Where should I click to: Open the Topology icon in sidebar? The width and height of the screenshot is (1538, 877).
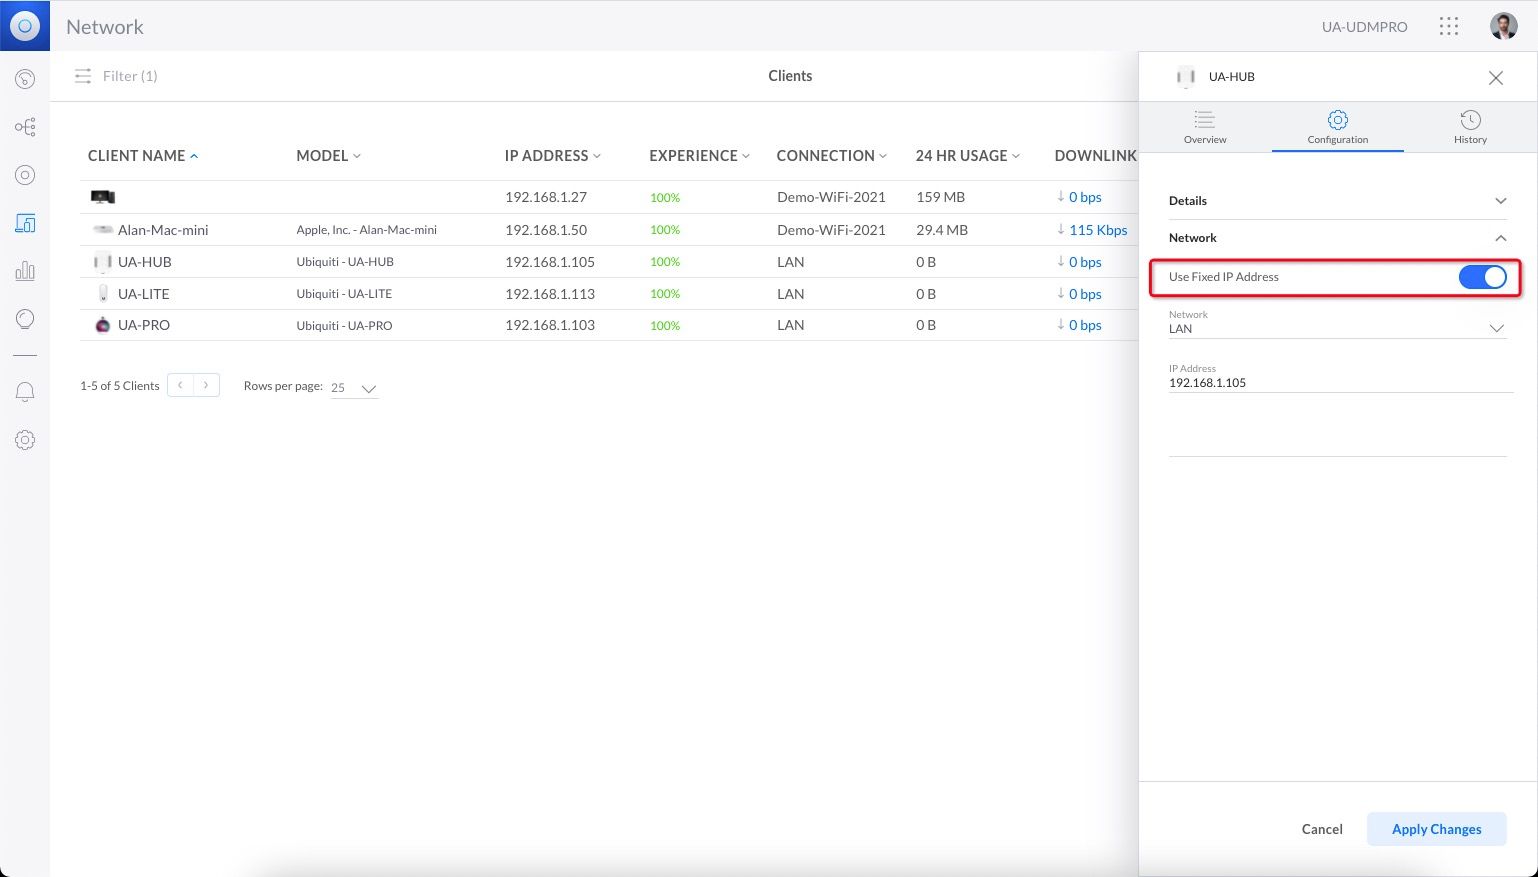tap(25, 127)
